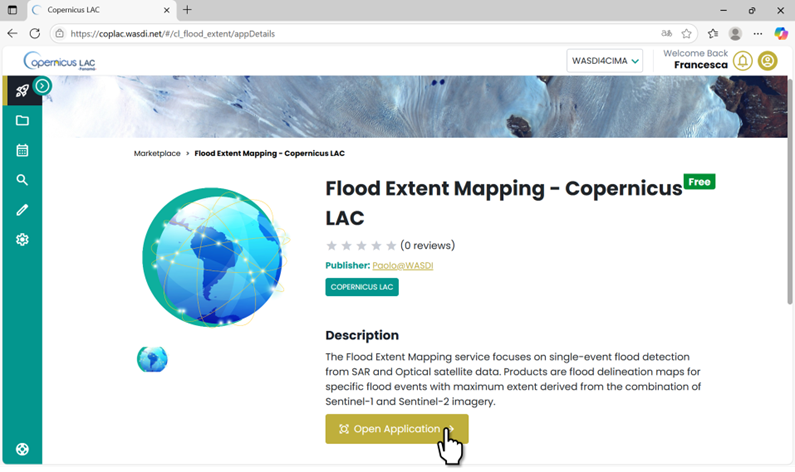Open the search icon in sidebar

22,180
